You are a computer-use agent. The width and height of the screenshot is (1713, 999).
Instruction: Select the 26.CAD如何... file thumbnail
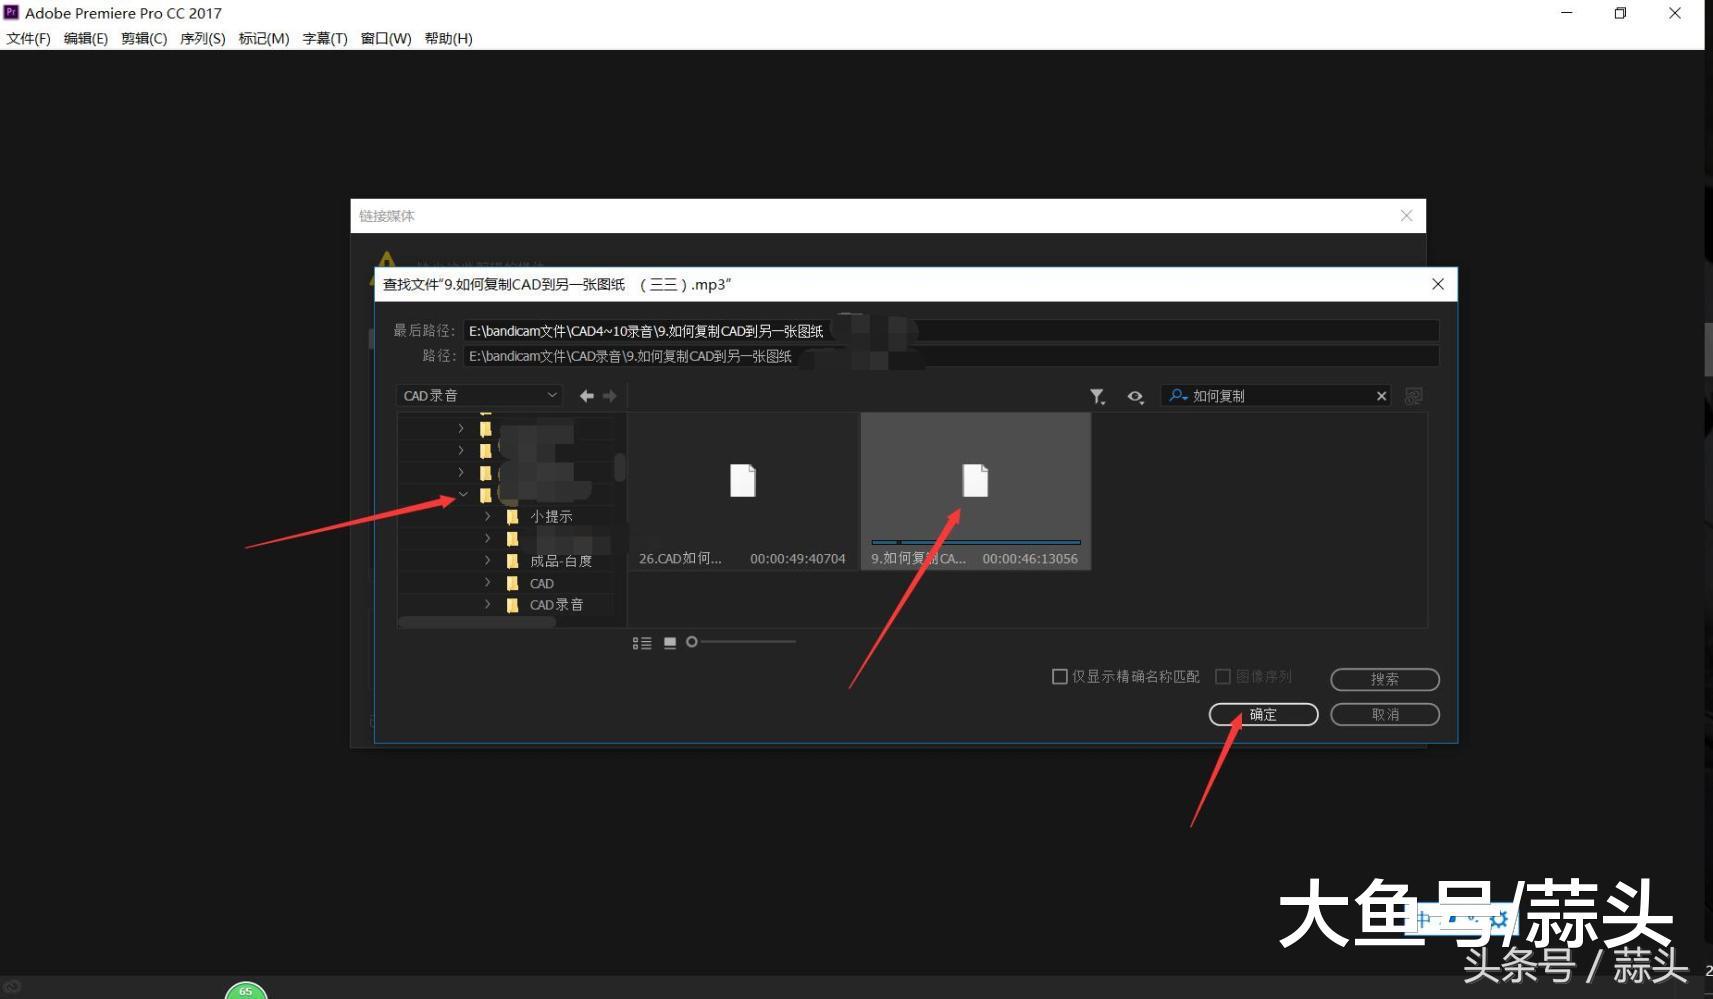[743, 492]
